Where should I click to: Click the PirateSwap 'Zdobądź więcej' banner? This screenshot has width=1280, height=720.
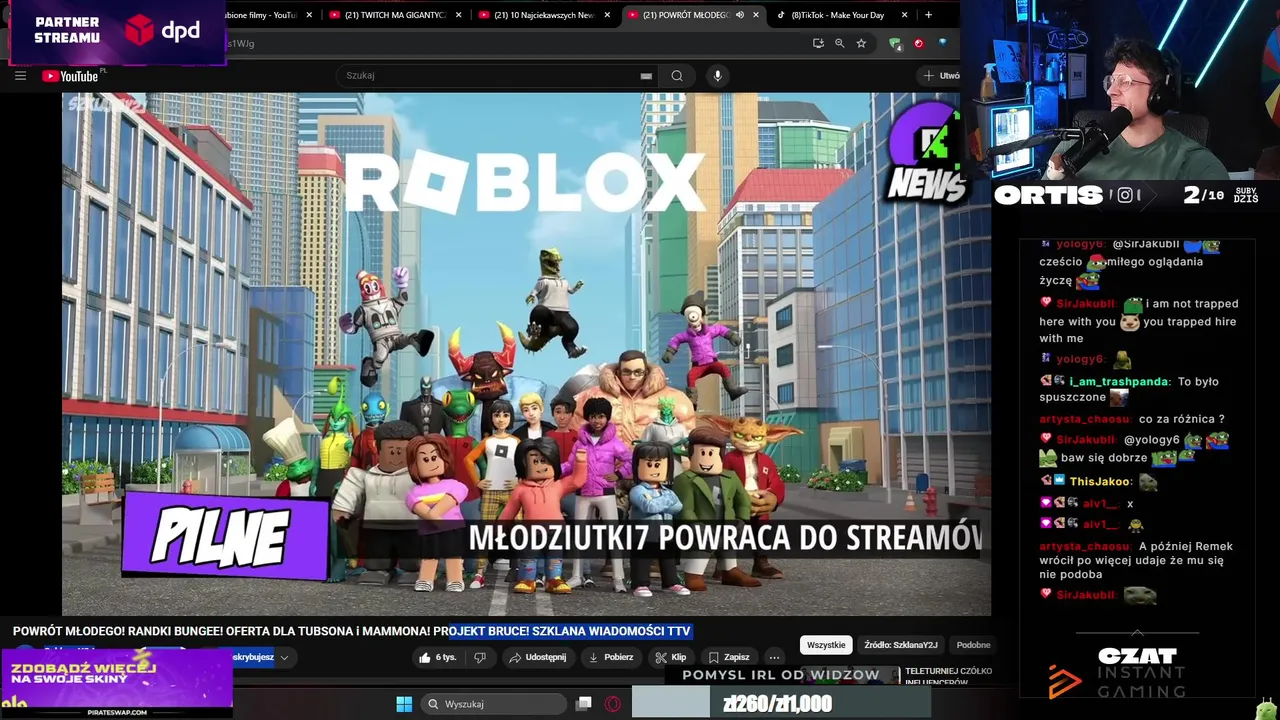click(x=117, y=683)
